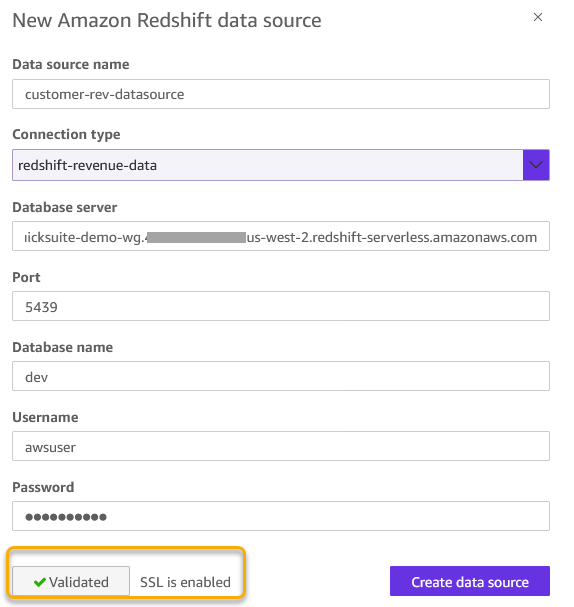
Task: Click the SSL is enabled text
Action: click(x=185, y=582)
